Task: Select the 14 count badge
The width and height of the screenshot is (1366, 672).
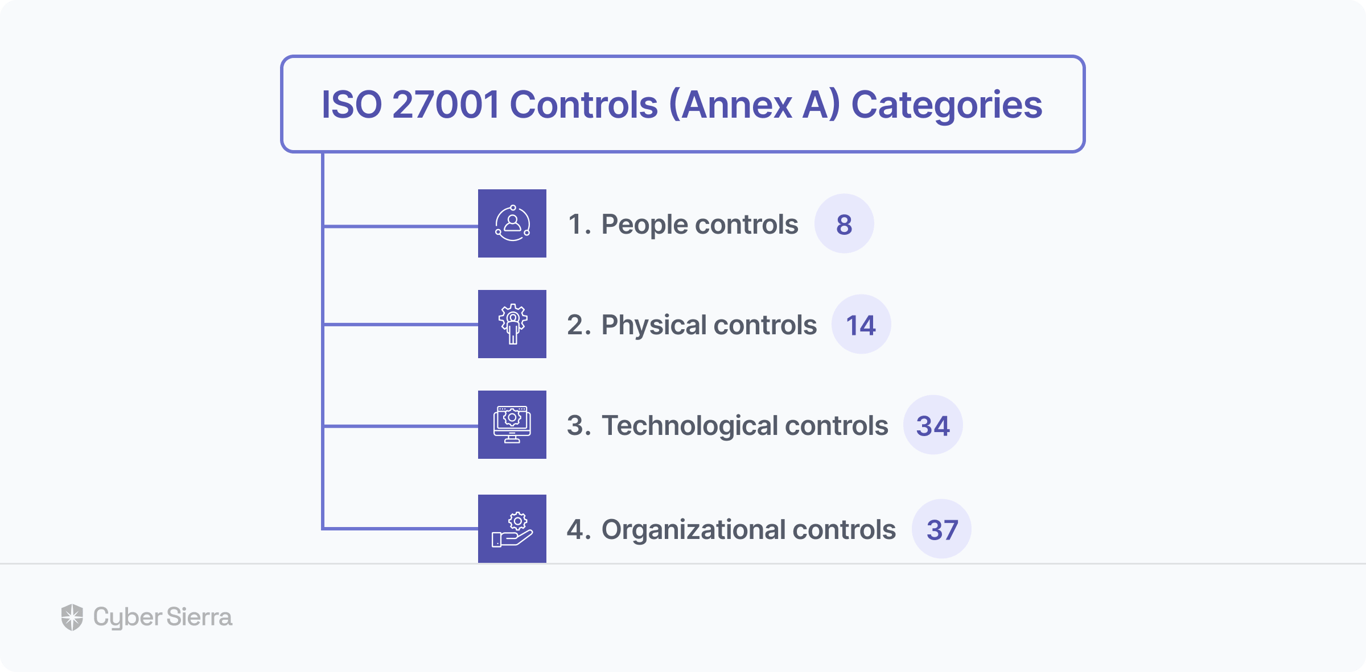Action: [861, 325]
